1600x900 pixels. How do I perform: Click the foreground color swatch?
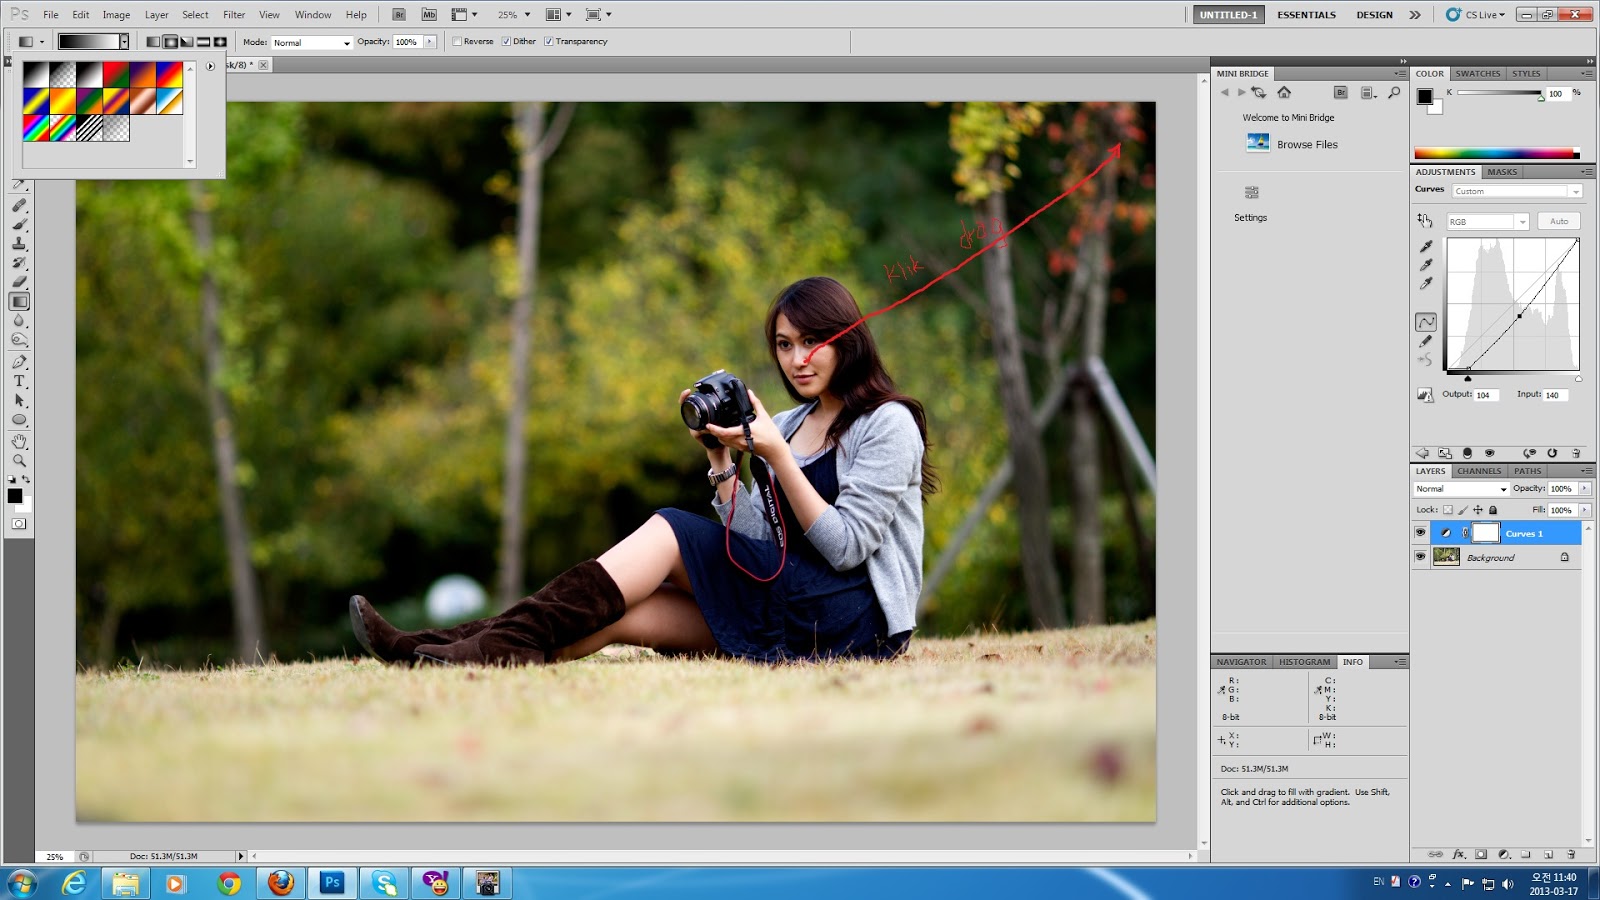[x=14, y=495]
